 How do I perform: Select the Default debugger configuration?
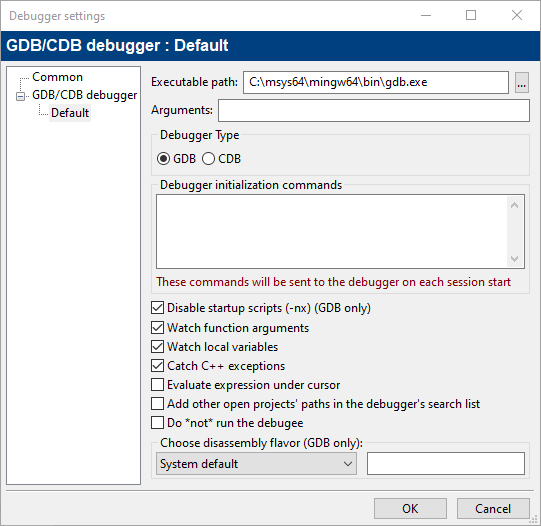[x=70, y=113]
